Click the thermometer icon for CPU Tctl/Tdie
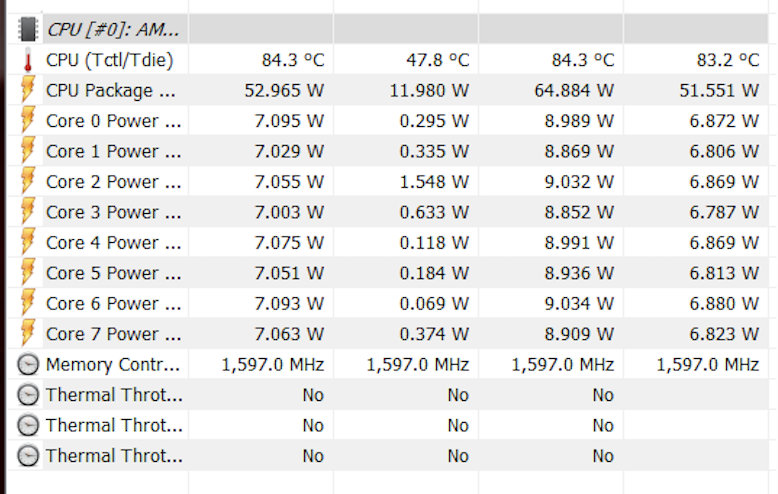 pyautogui.click(x=28, y=60)
